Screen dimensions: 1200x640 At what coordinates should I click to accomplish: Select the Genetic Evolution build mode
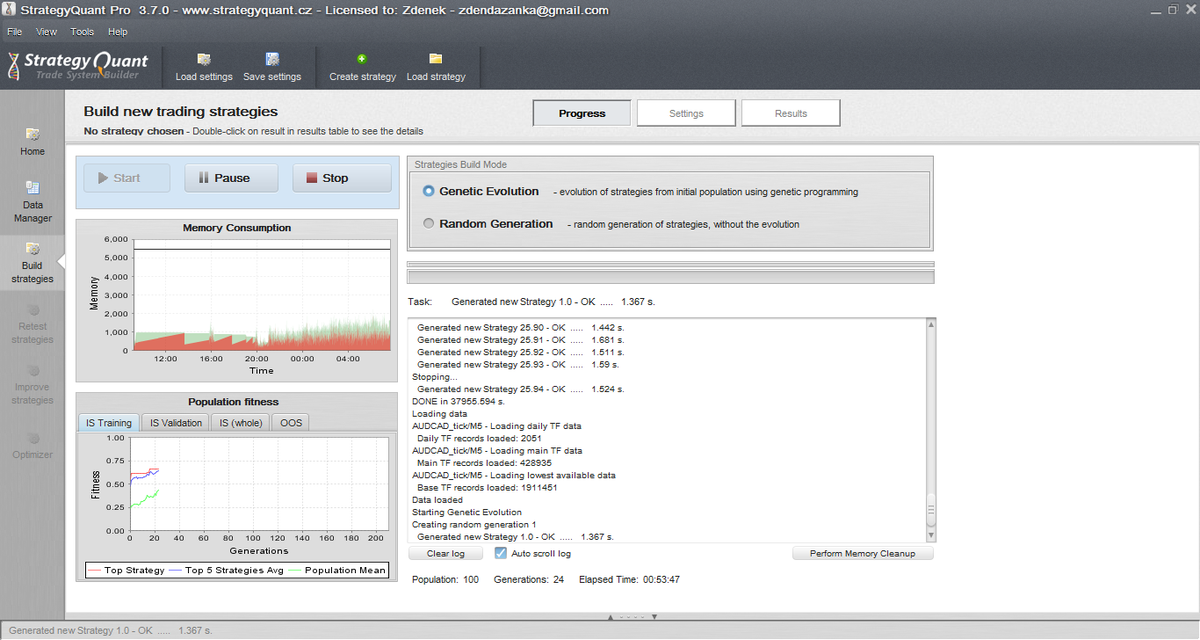click(429, 191)
